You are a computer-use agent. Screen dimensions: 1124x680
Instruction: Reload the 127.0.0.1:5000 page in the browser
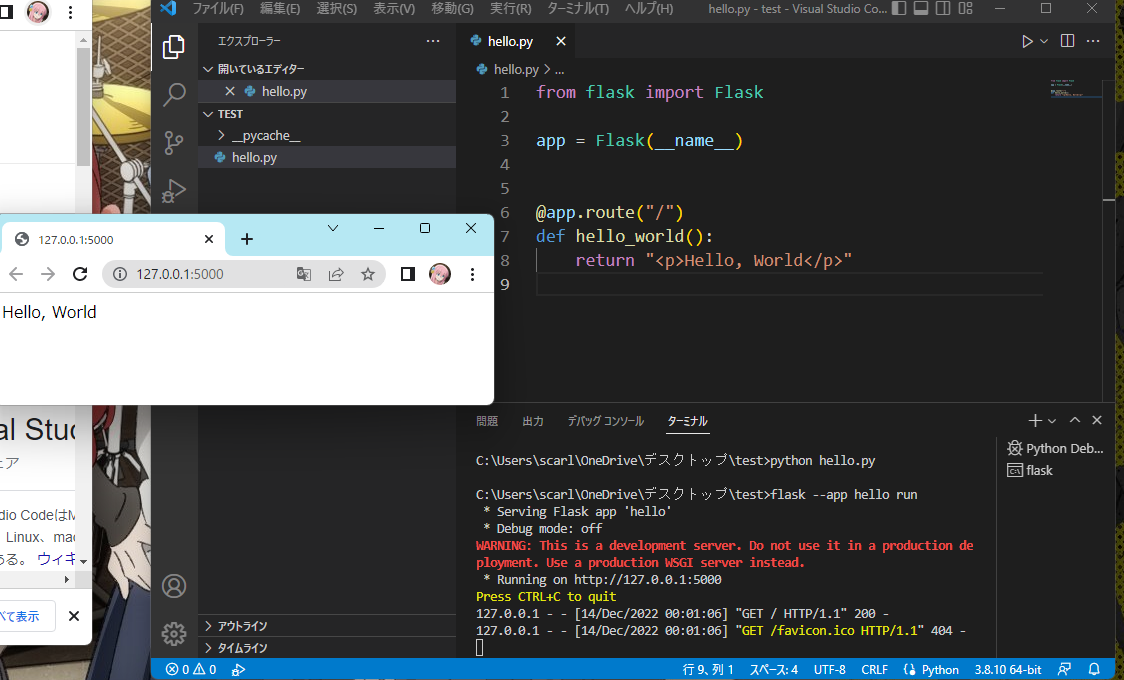click(x=80, y=273)
